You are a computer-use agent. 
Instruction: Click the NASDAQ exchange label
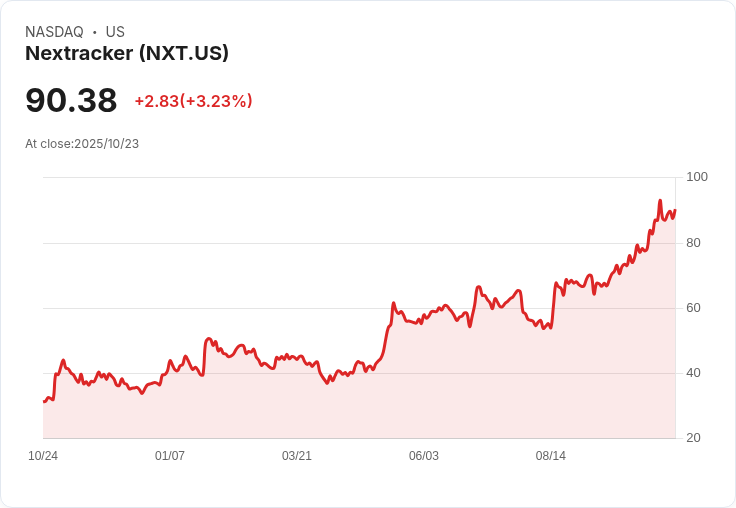[x=54, y=32]
